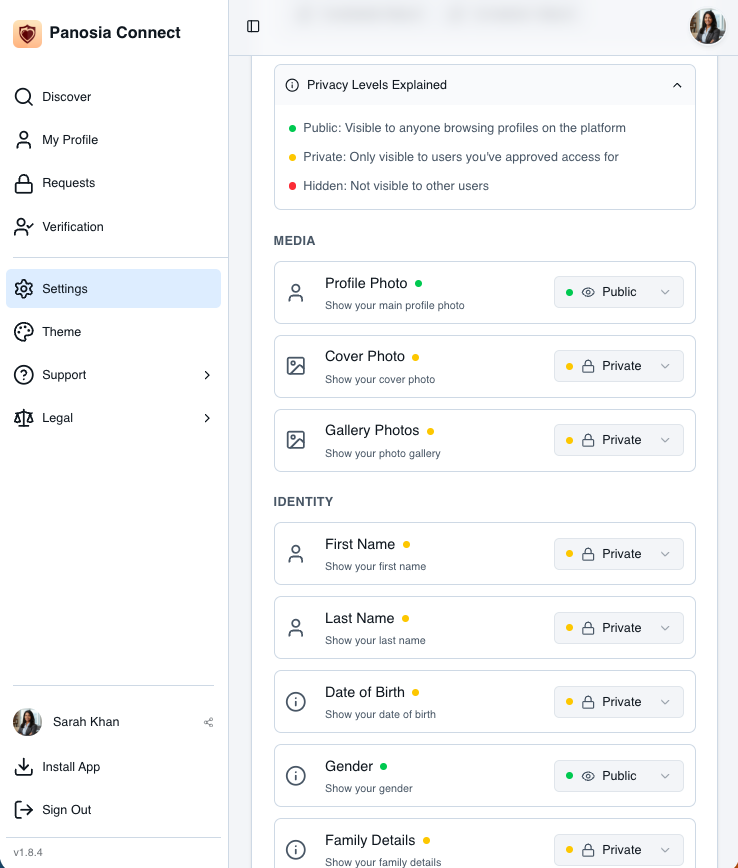The image size is (738, 868).
Task: Click the Gallery Photos image icon
Action: click(x=296, y=440)
